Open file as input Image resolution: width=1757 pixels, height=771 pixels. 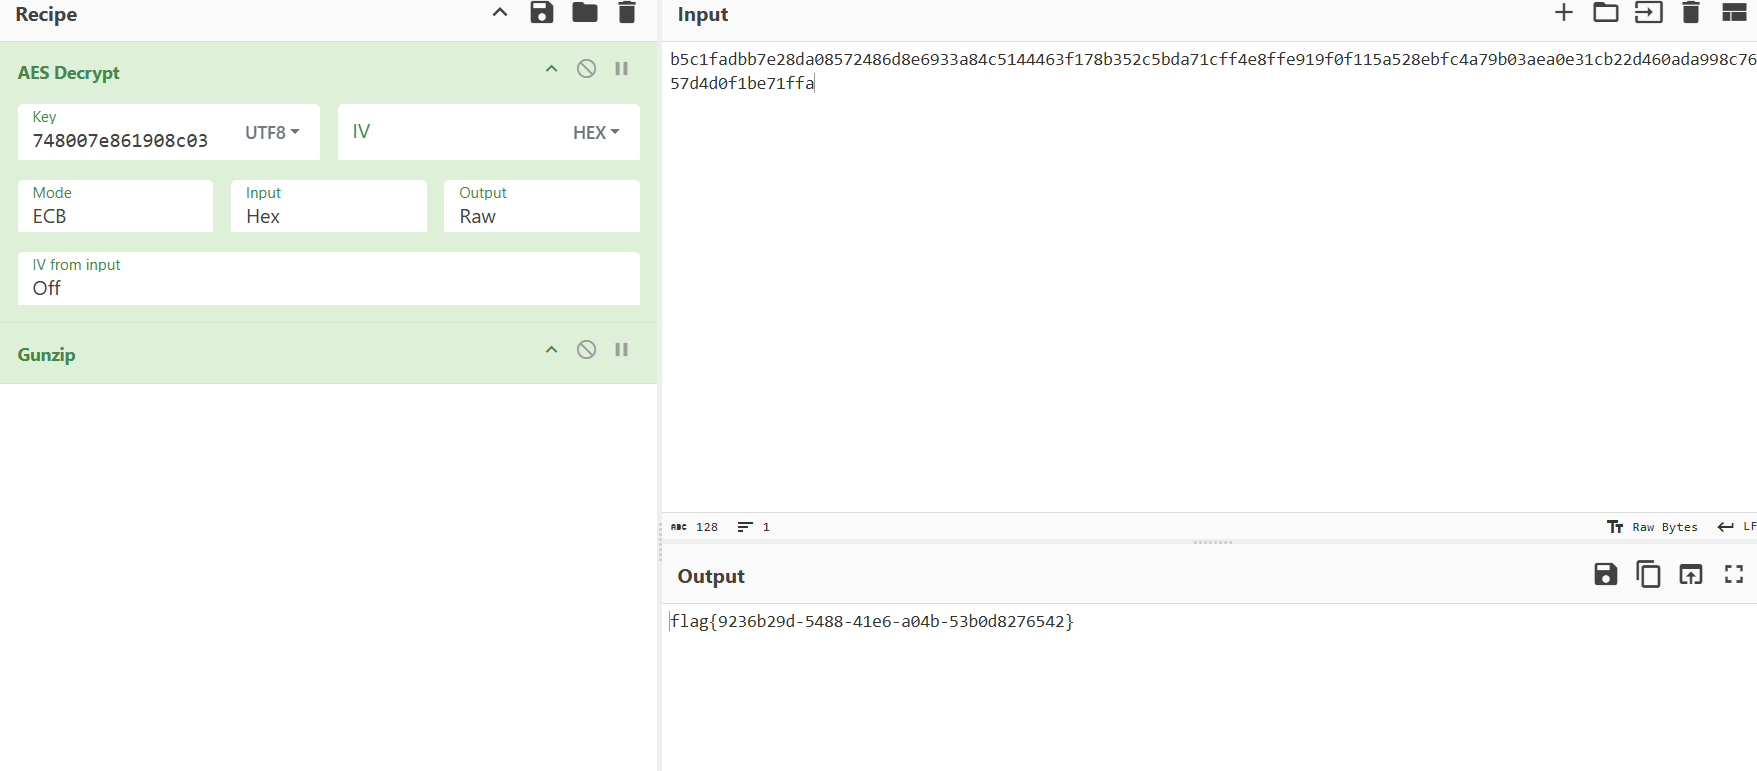pos(1648,12)
